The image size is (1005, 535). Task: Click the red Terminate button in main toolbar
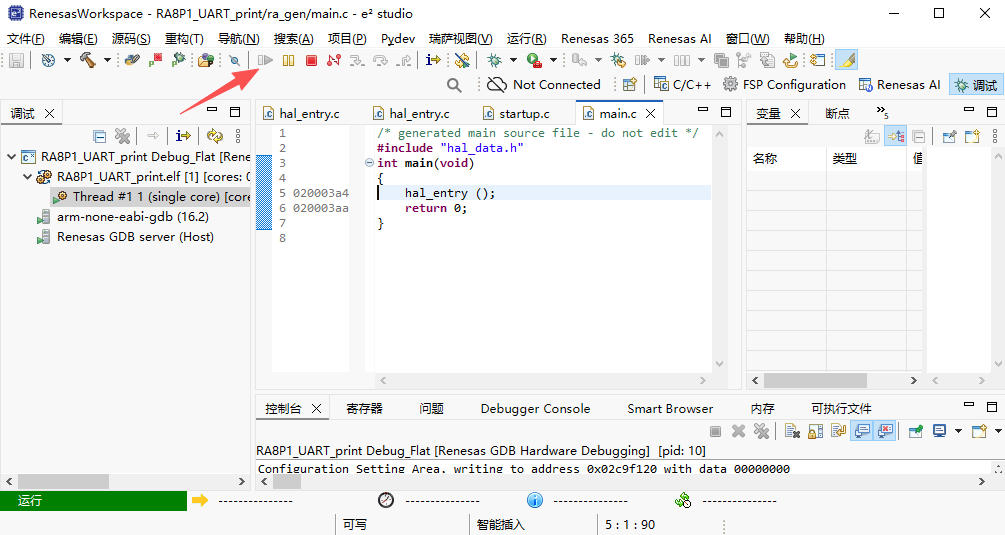[311, 60]
